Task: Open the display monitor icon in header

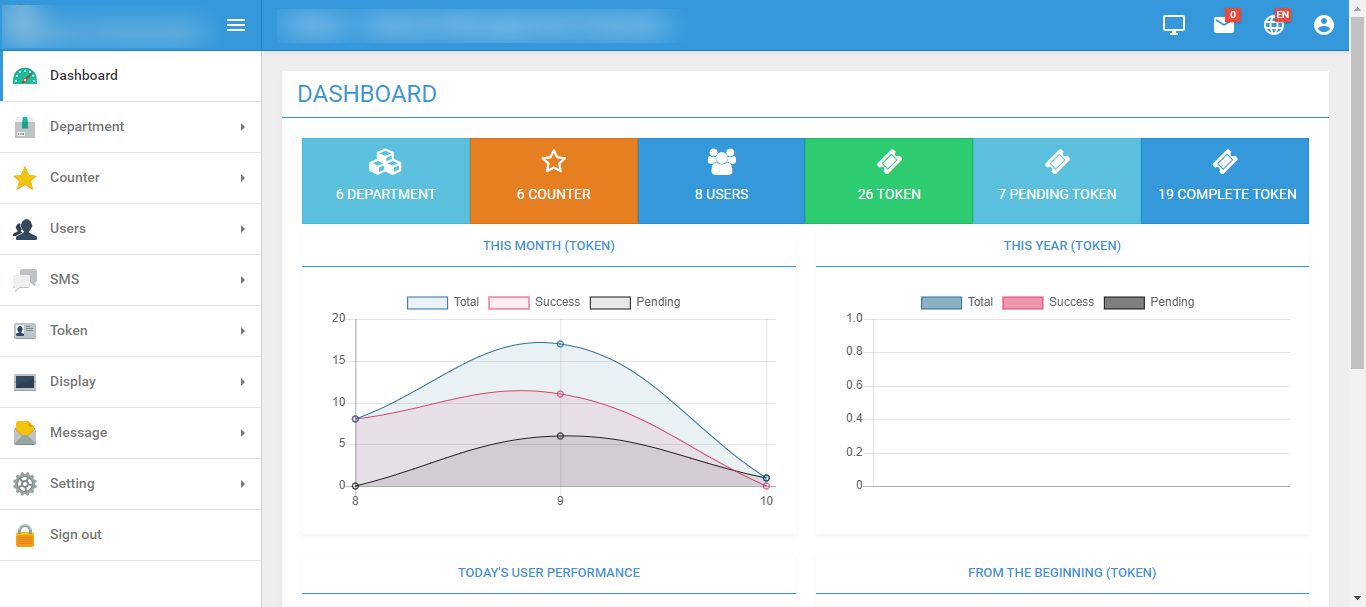Action: pos(1174,25)
